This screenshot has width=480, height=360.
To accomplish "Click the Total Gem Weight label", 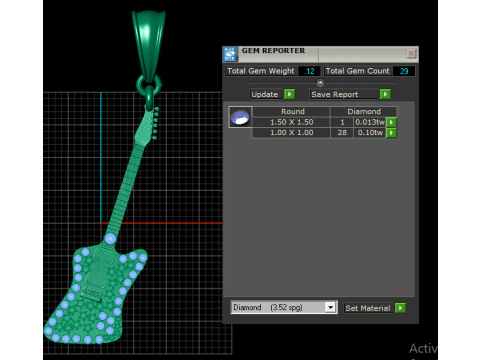I will [x=261, y=71].
